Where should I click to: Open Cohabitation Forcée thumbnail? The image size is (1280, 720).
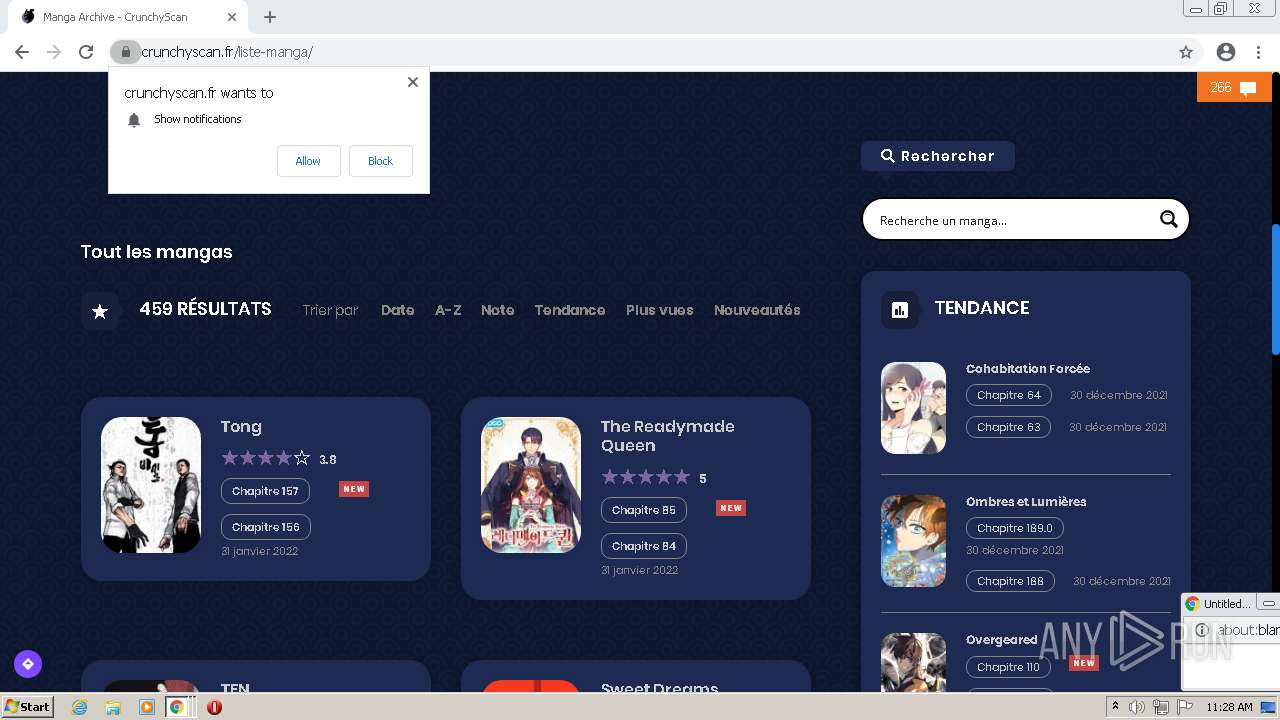[x=913, y=408]
